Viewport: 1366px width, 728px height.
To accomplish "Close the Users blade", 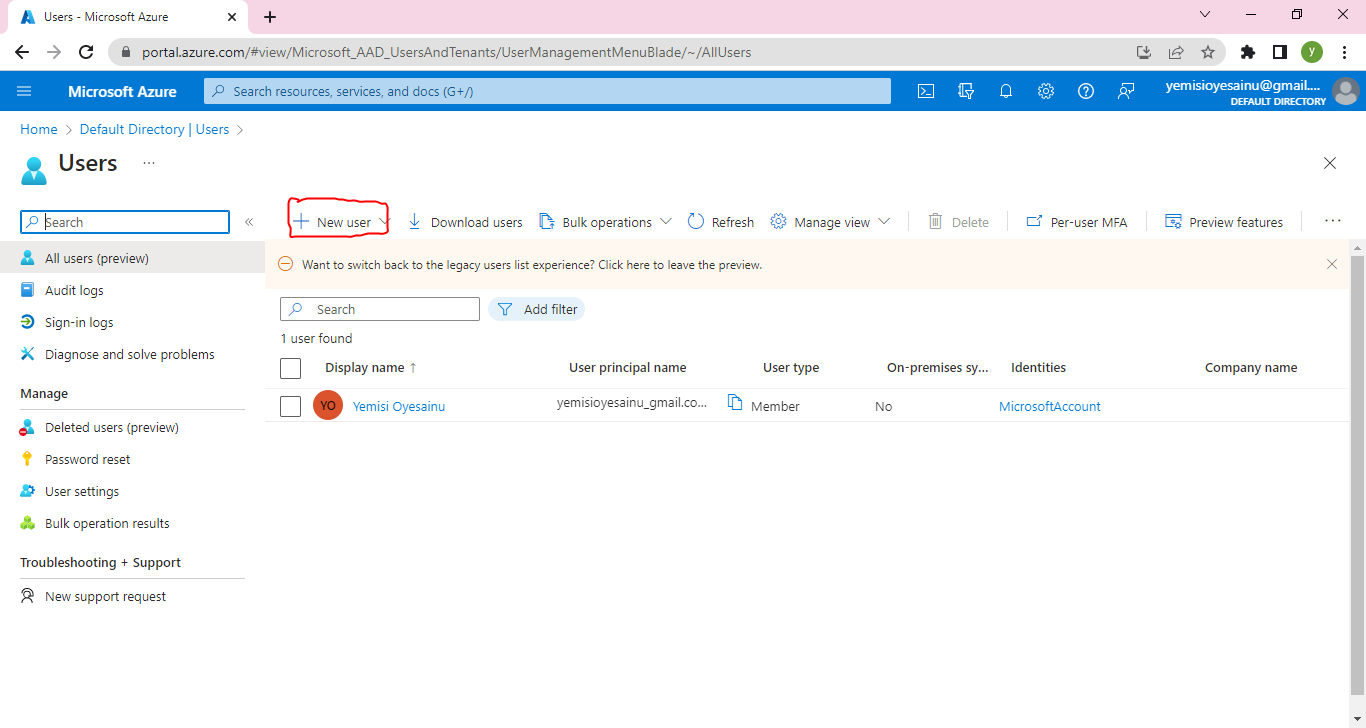I will [x=1330, y=163].
